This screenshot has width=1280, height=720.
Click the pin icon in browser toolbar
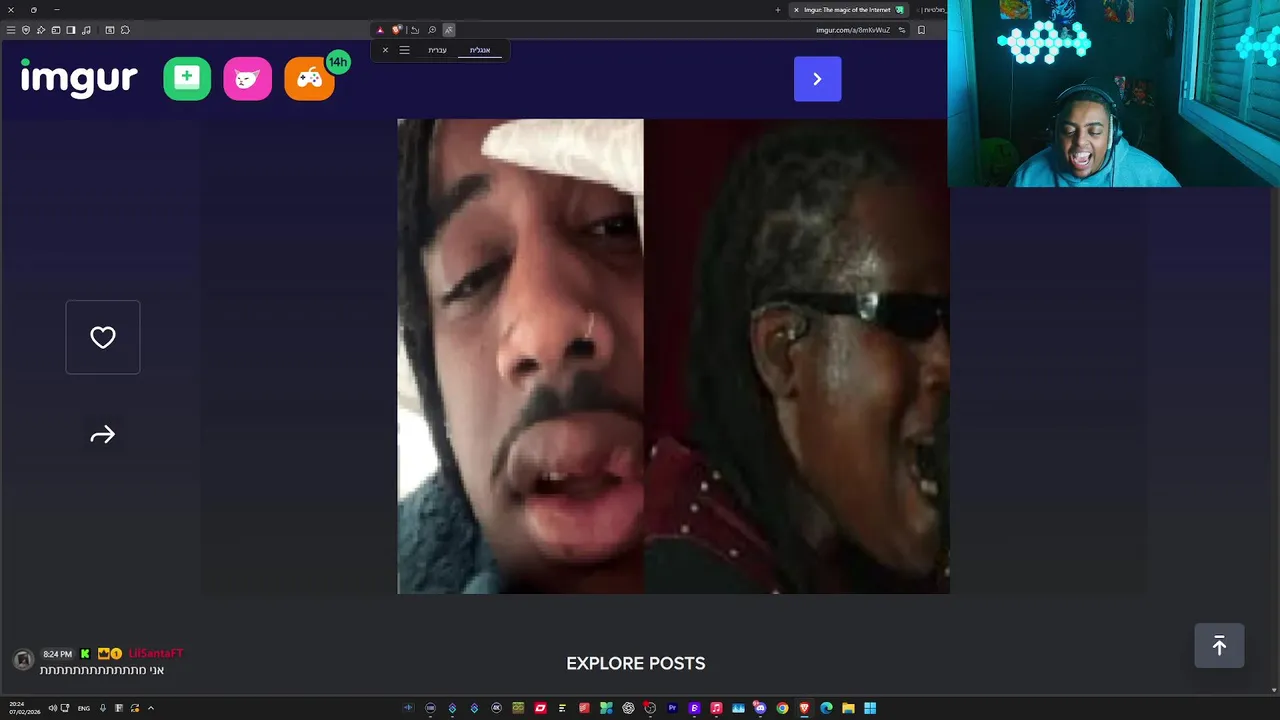(41, 30)
